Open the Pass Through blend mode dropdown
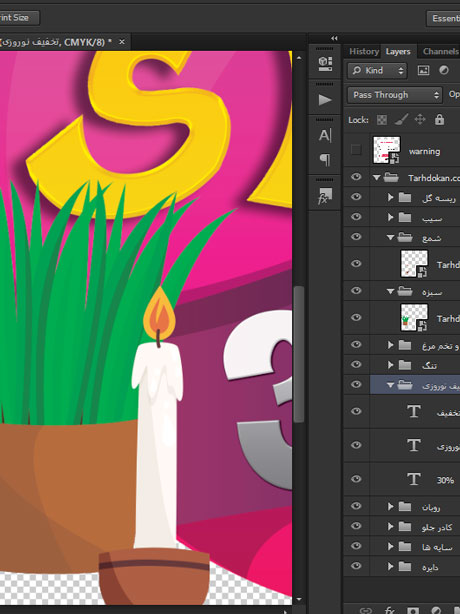 click(x=395, y=95)
